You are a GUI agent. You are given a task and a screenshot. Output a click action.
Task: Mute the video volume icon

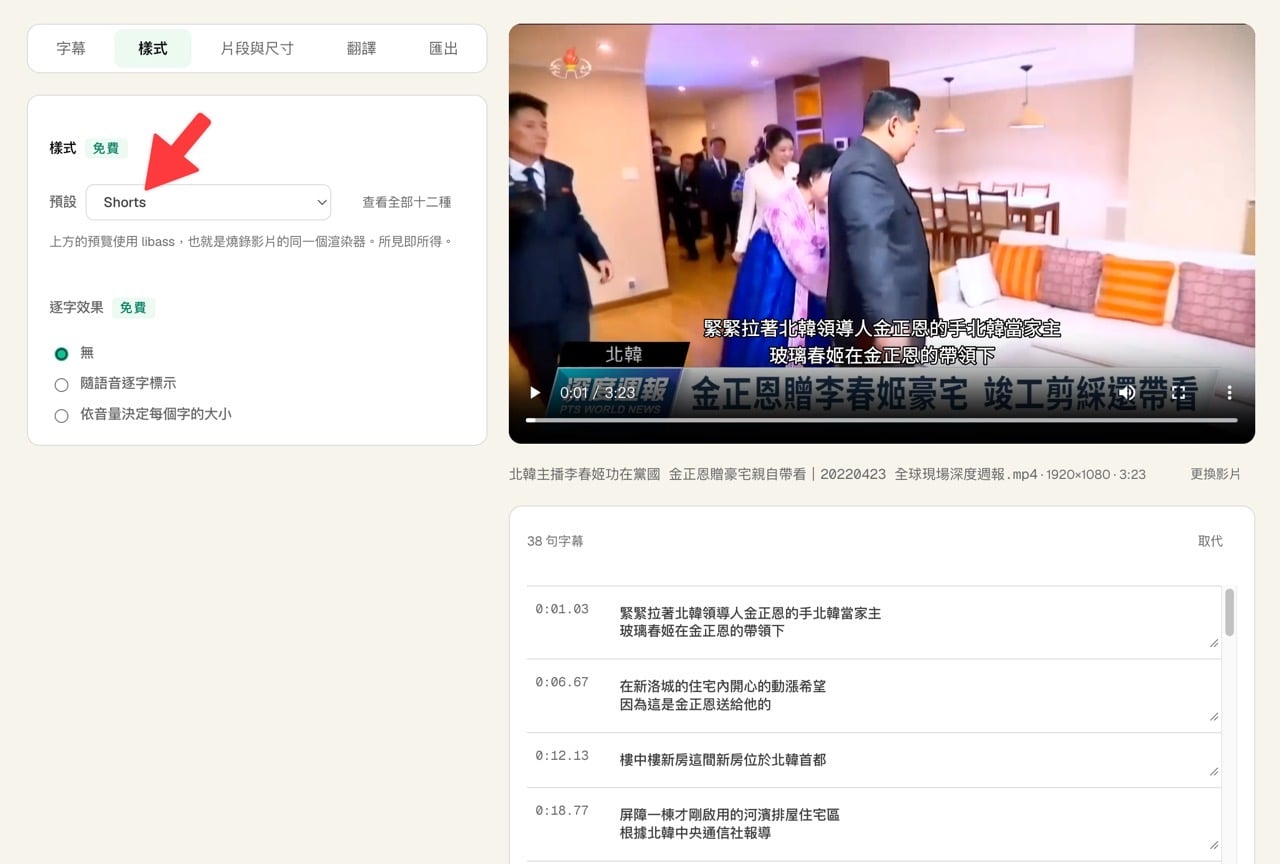pyautogui.click(x=1127, y=393)
